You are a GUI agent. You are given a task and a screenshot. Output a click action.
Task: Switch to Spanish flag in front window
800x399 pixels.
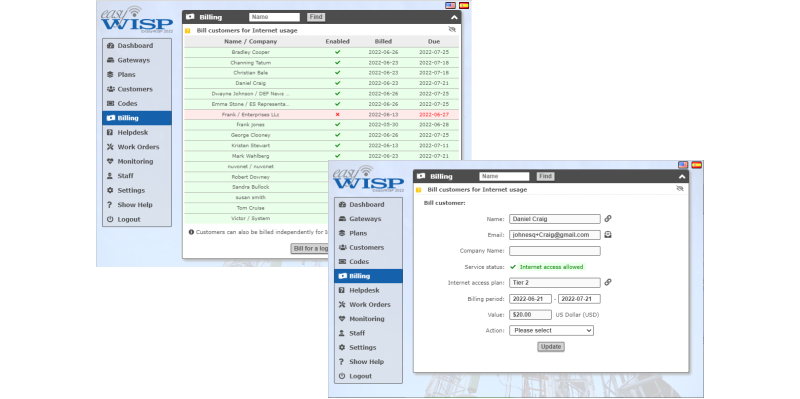click(696, 165)
